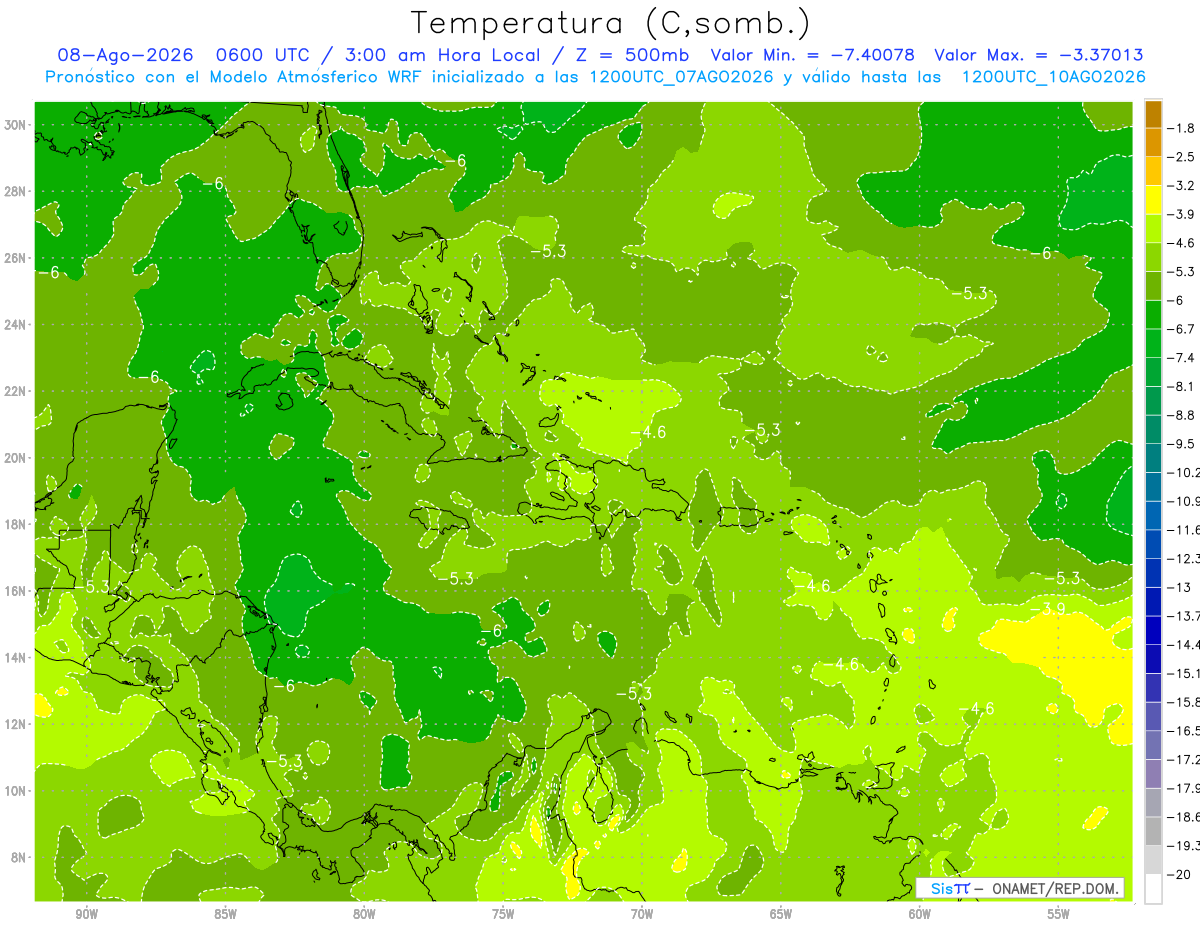The width and height of the screenshot is (1200, 927).
Task: Click the -7.4 colorbar label
Action: [1181, 358]
